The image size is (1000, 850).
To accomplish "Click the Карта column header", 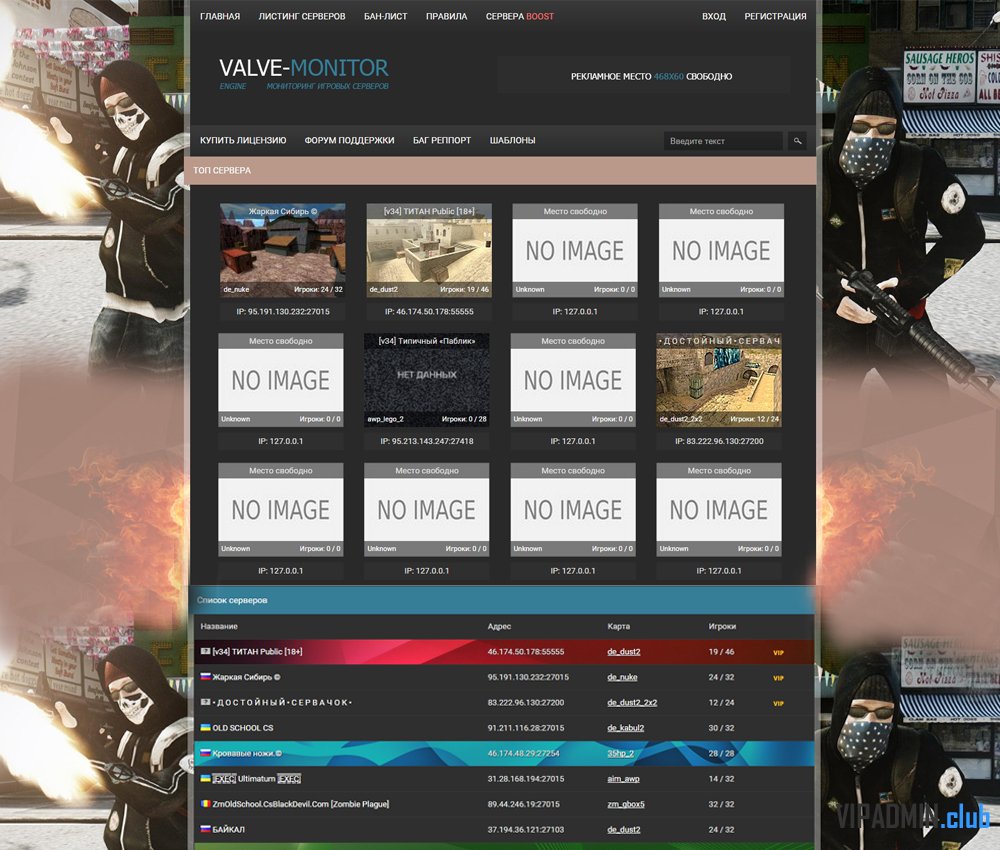I will [x=619, y=626].
